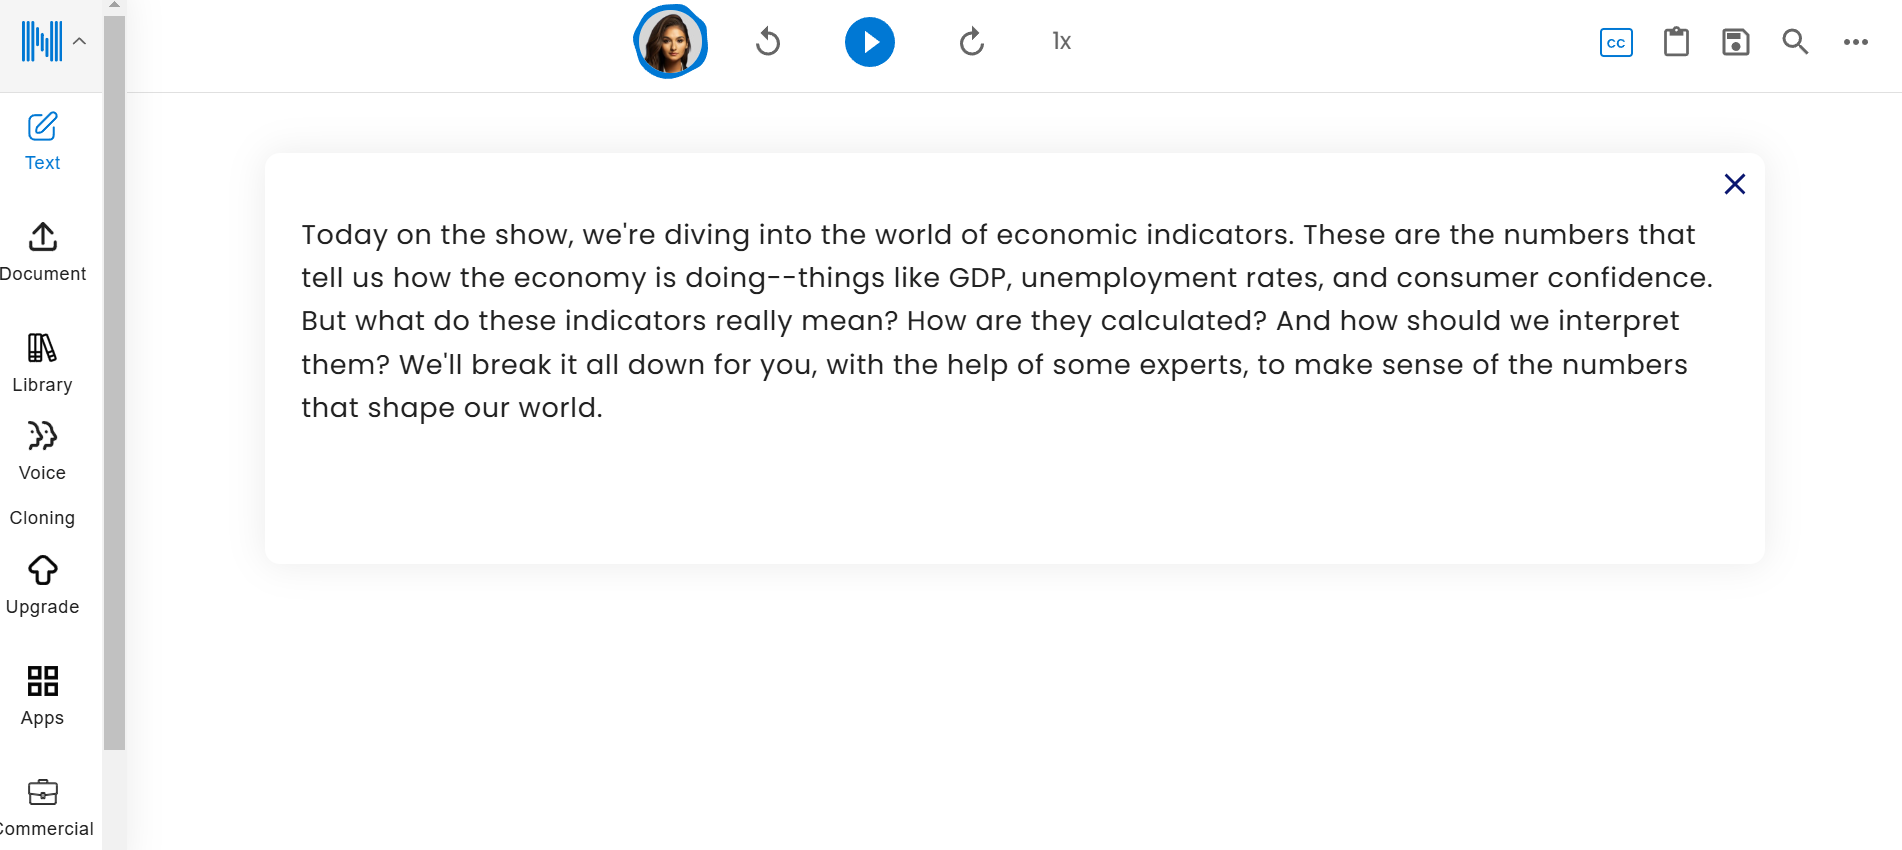Close the text card with X
Screen dimensions: 1902x850
point(1734,184)
